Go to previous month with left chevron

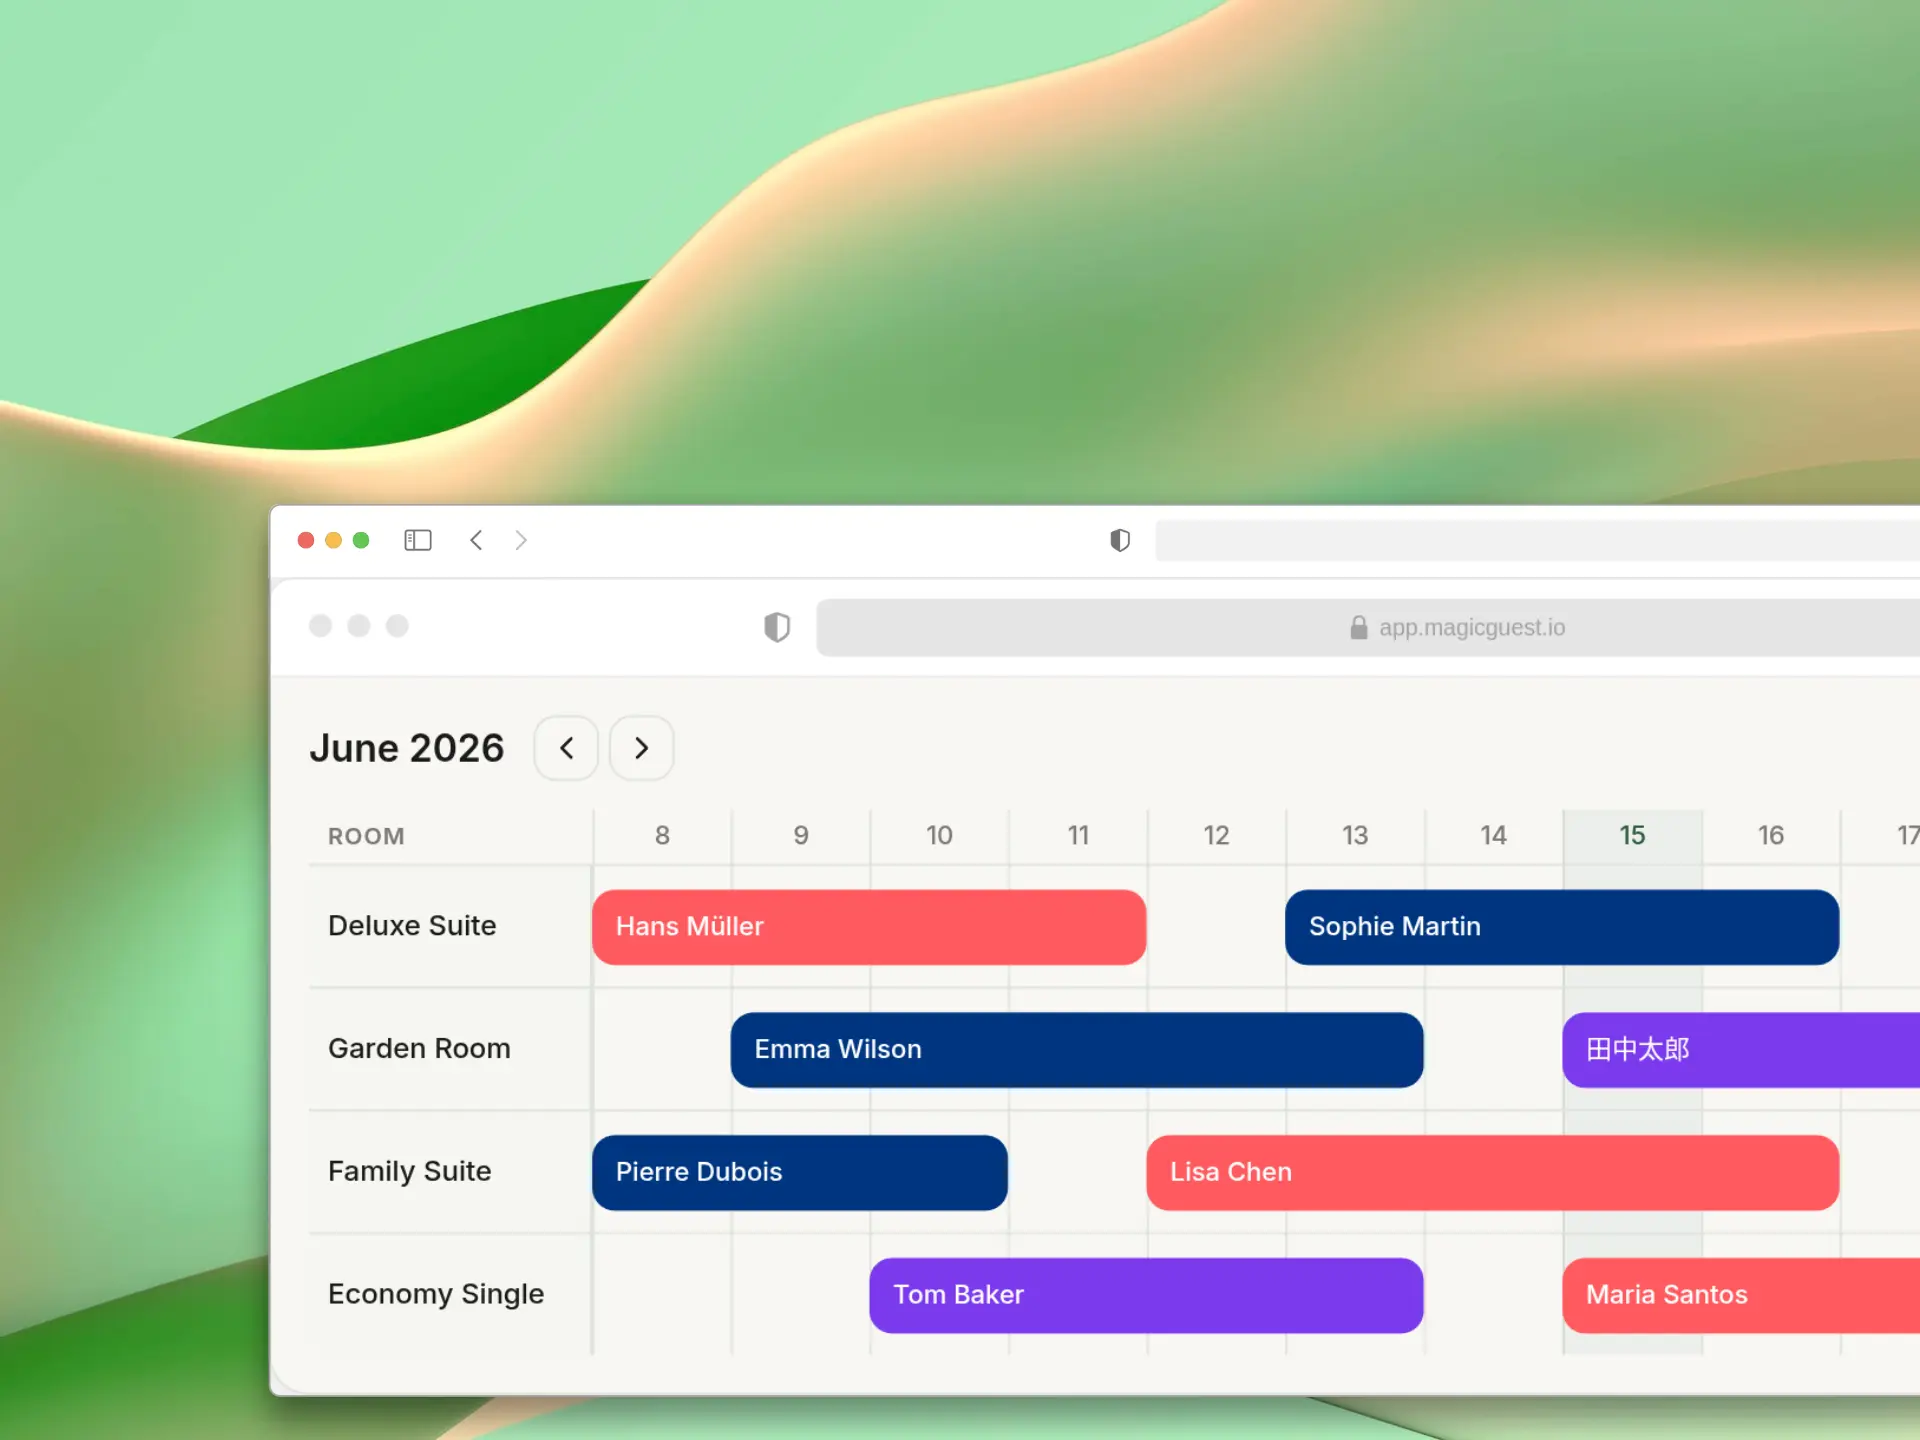tap(566, 748)
